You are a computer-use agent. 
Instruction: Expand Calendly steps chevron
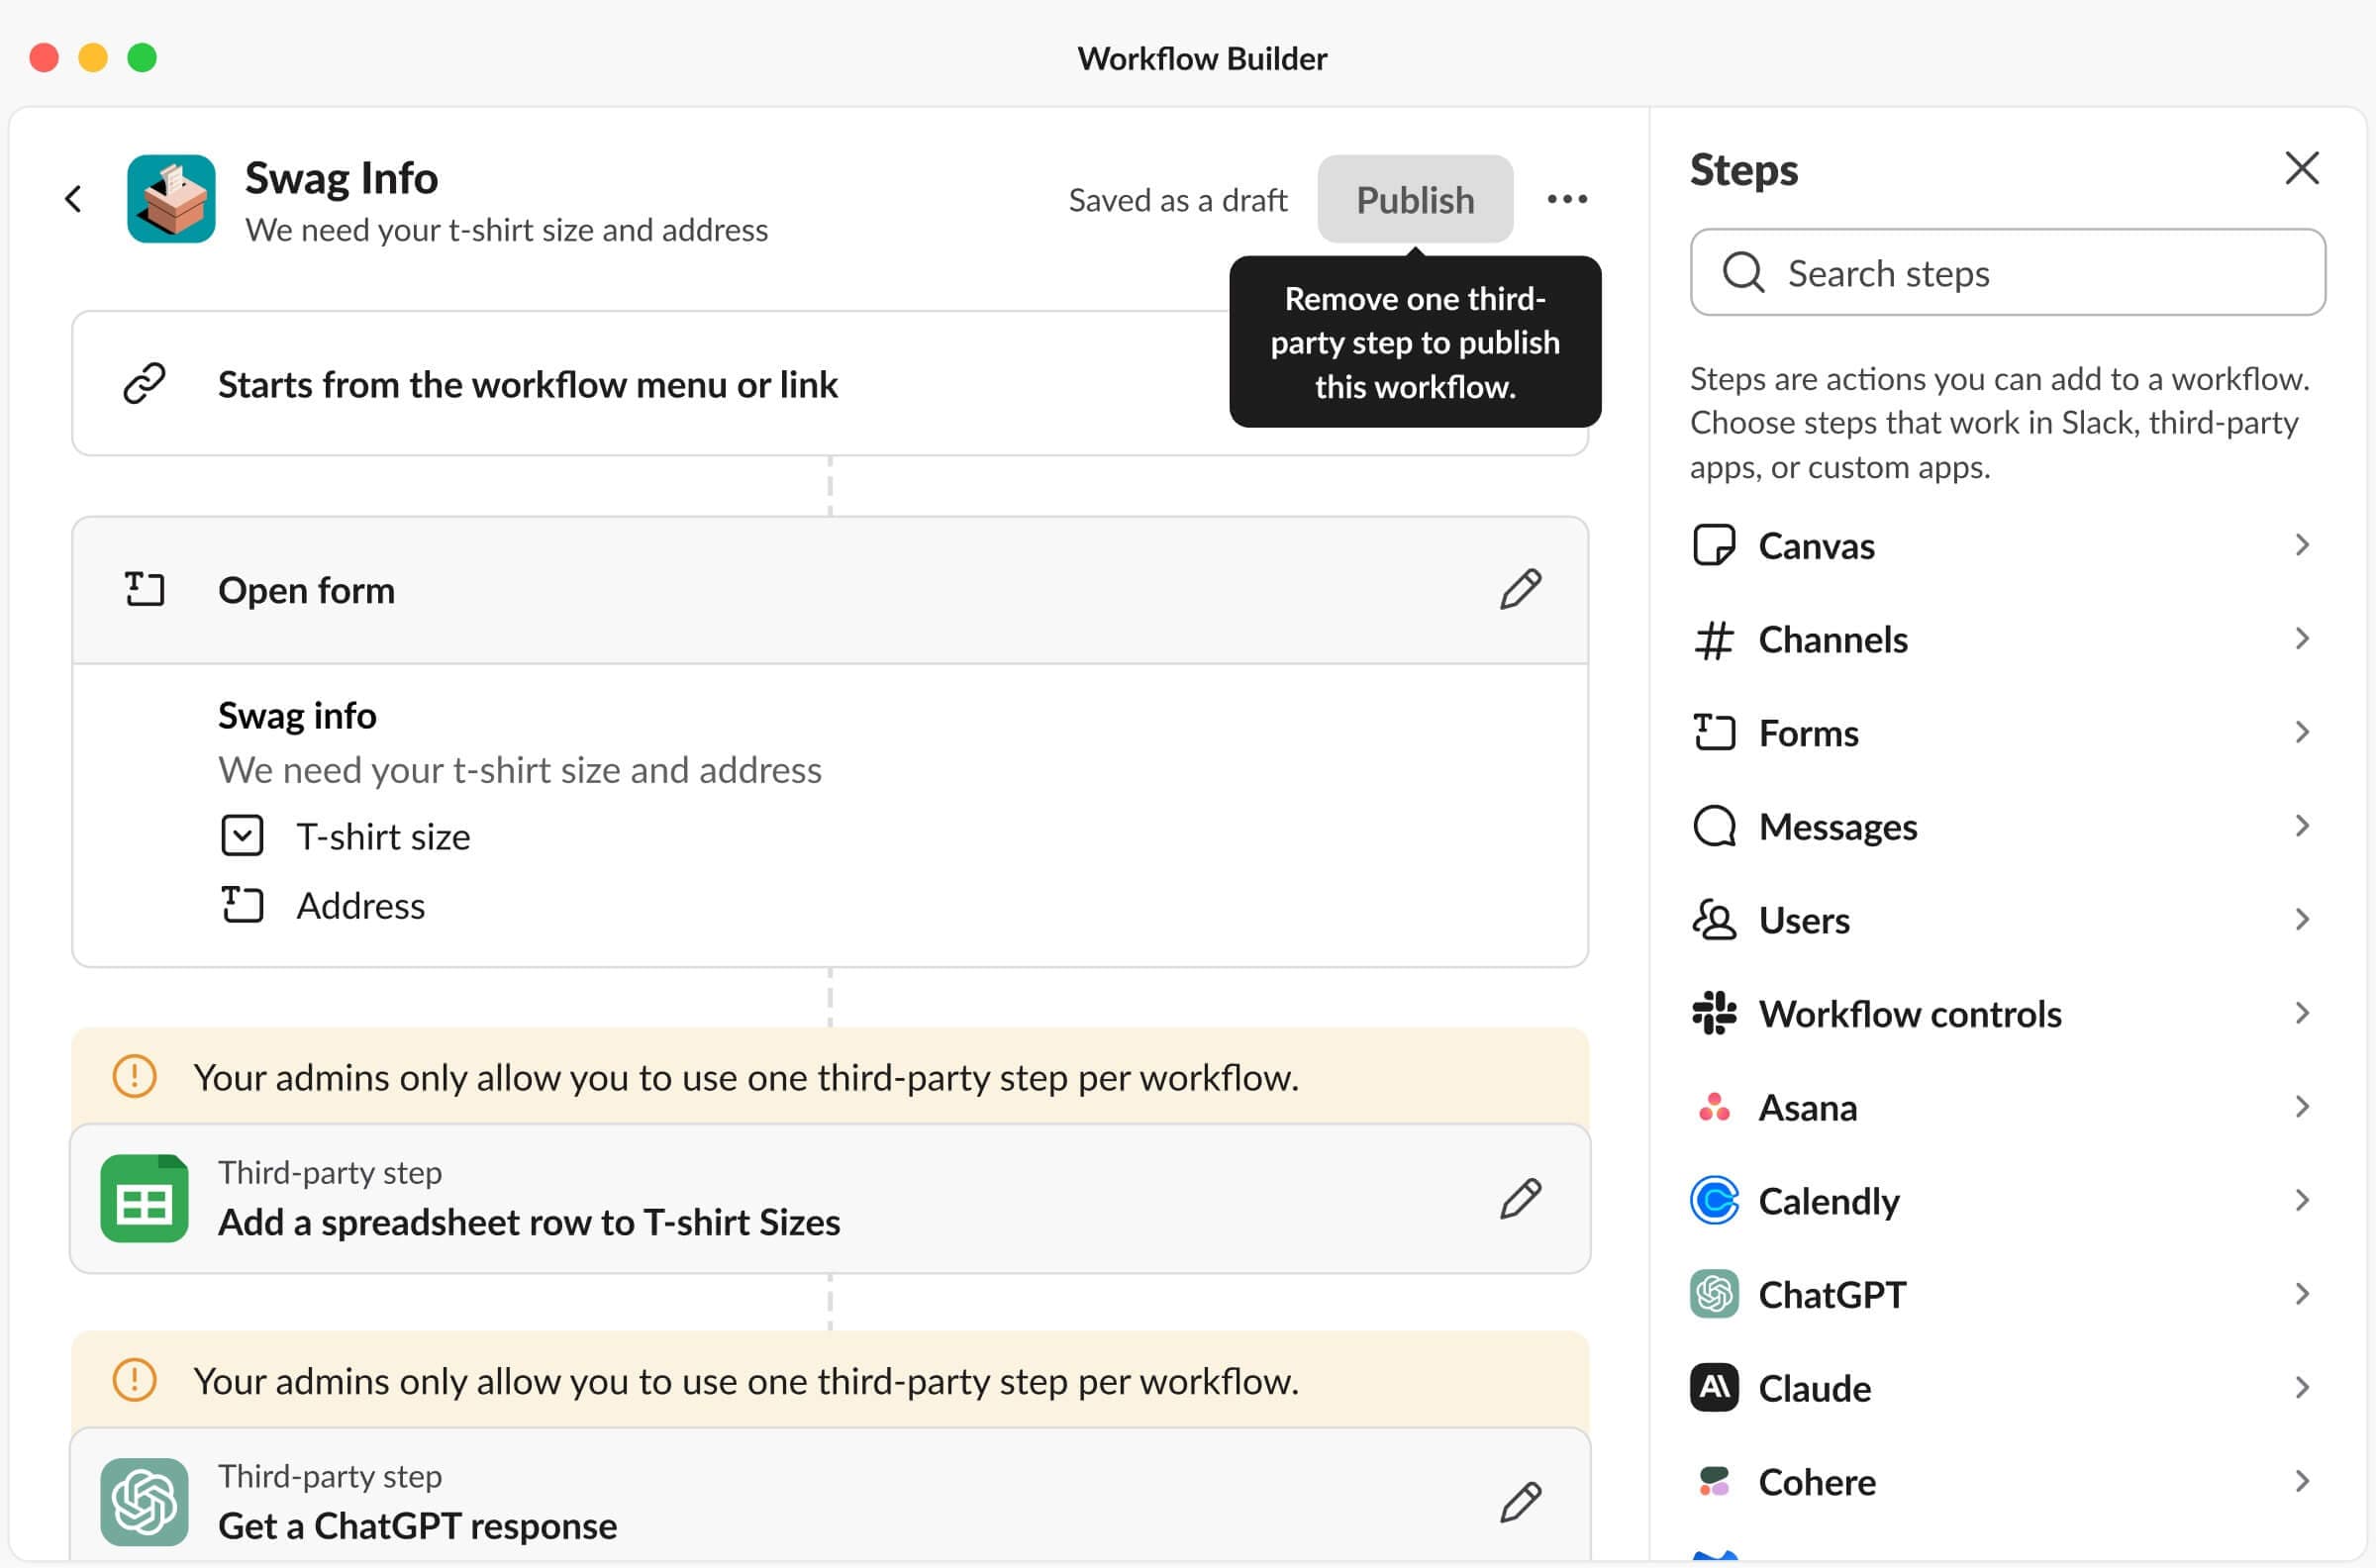click(x=2302, y=1201)
